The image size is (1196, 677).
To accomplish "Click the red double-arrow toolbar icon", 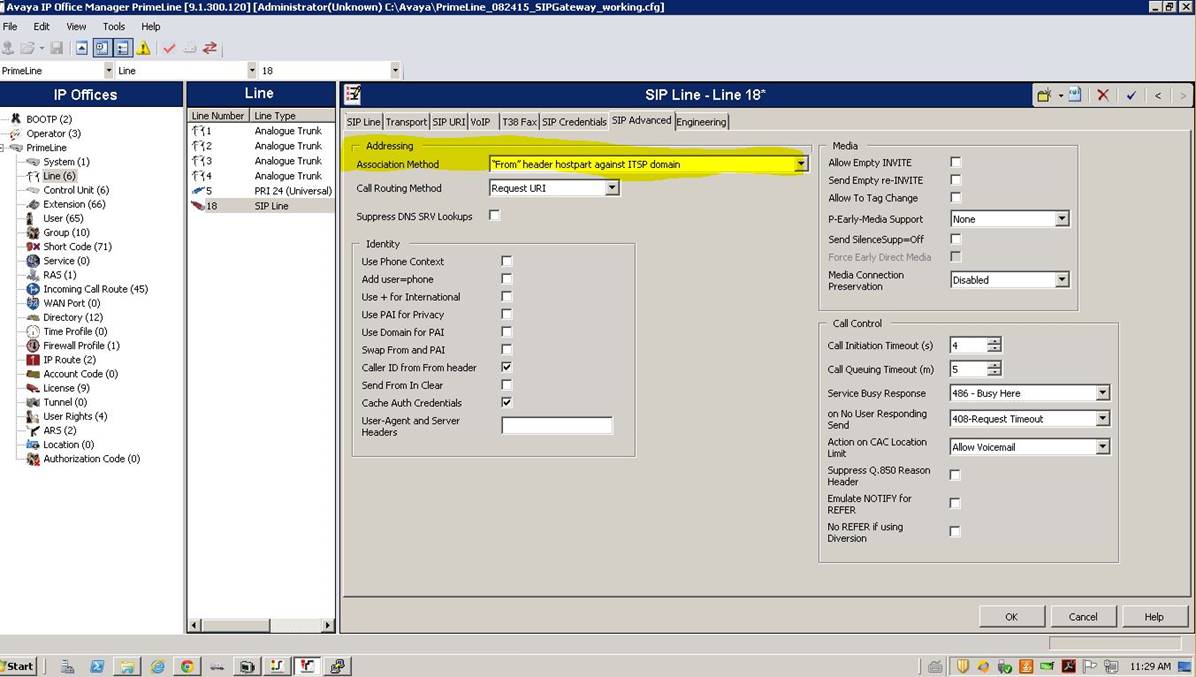I will [210, 48].
